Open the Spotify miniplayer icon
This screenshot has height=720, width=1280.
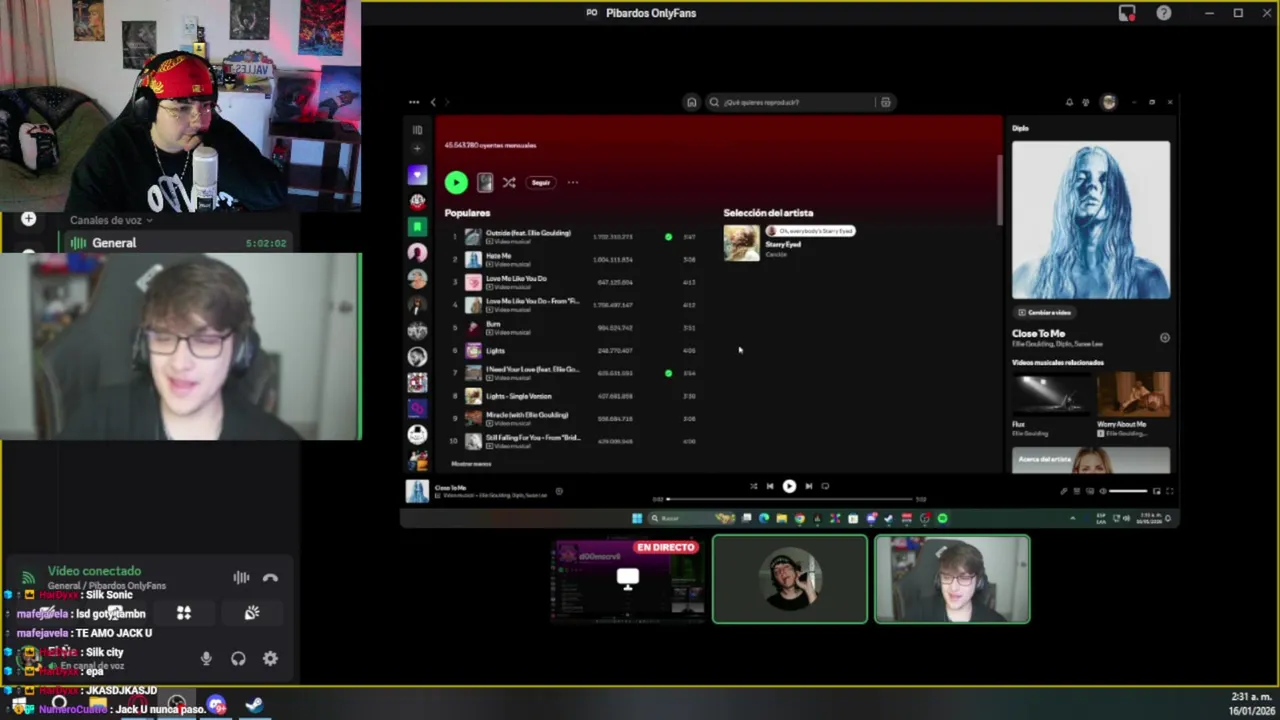coord(1157,491)
